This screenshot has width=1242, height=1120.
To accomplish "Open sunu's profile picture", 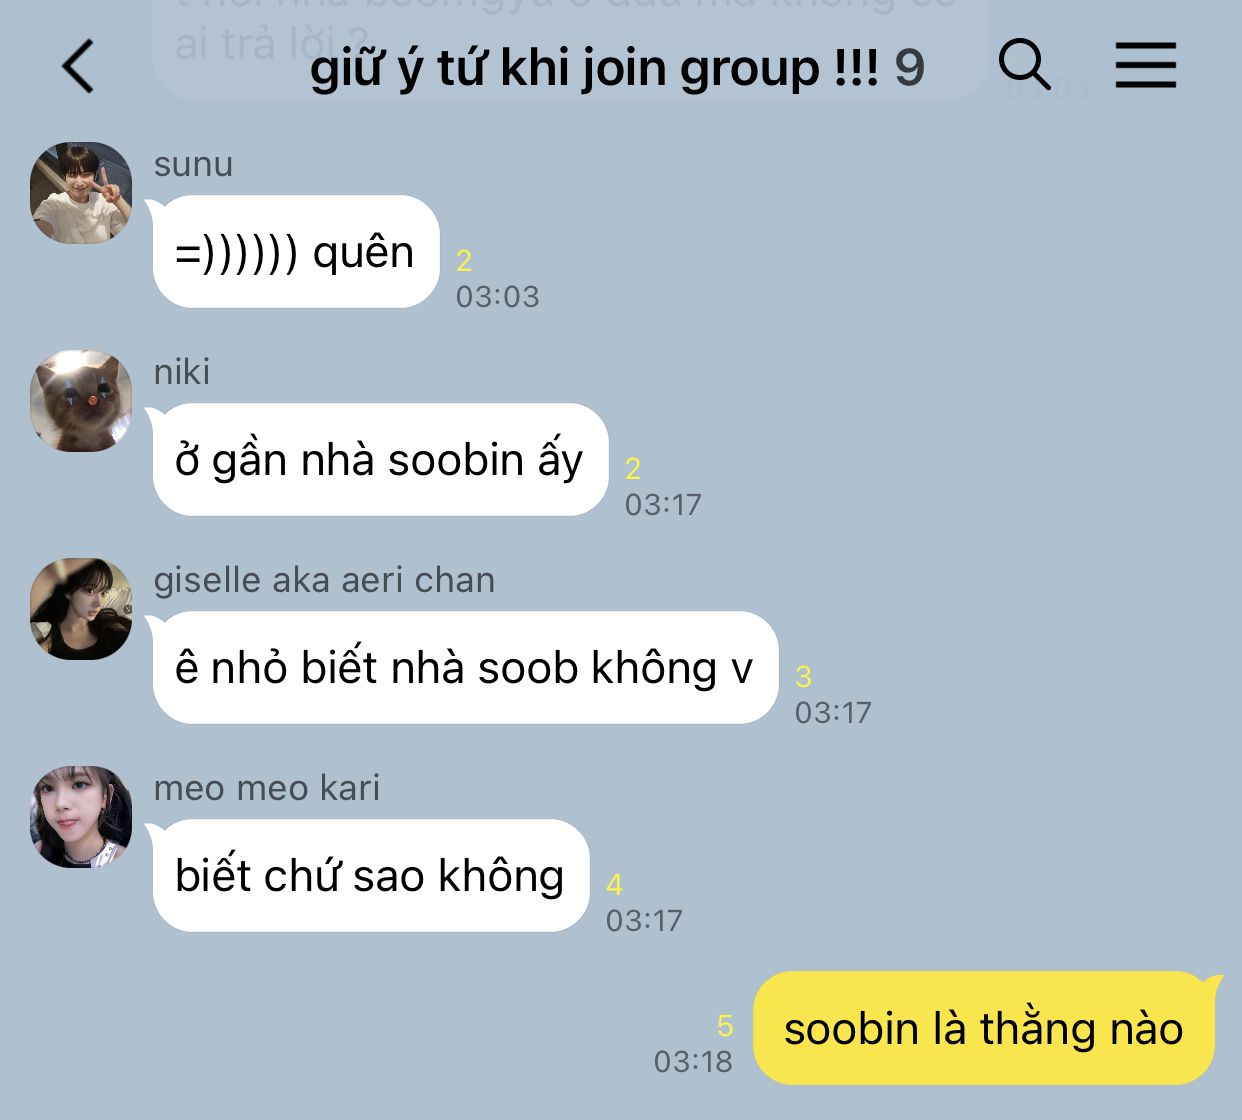I will [81, 193].
